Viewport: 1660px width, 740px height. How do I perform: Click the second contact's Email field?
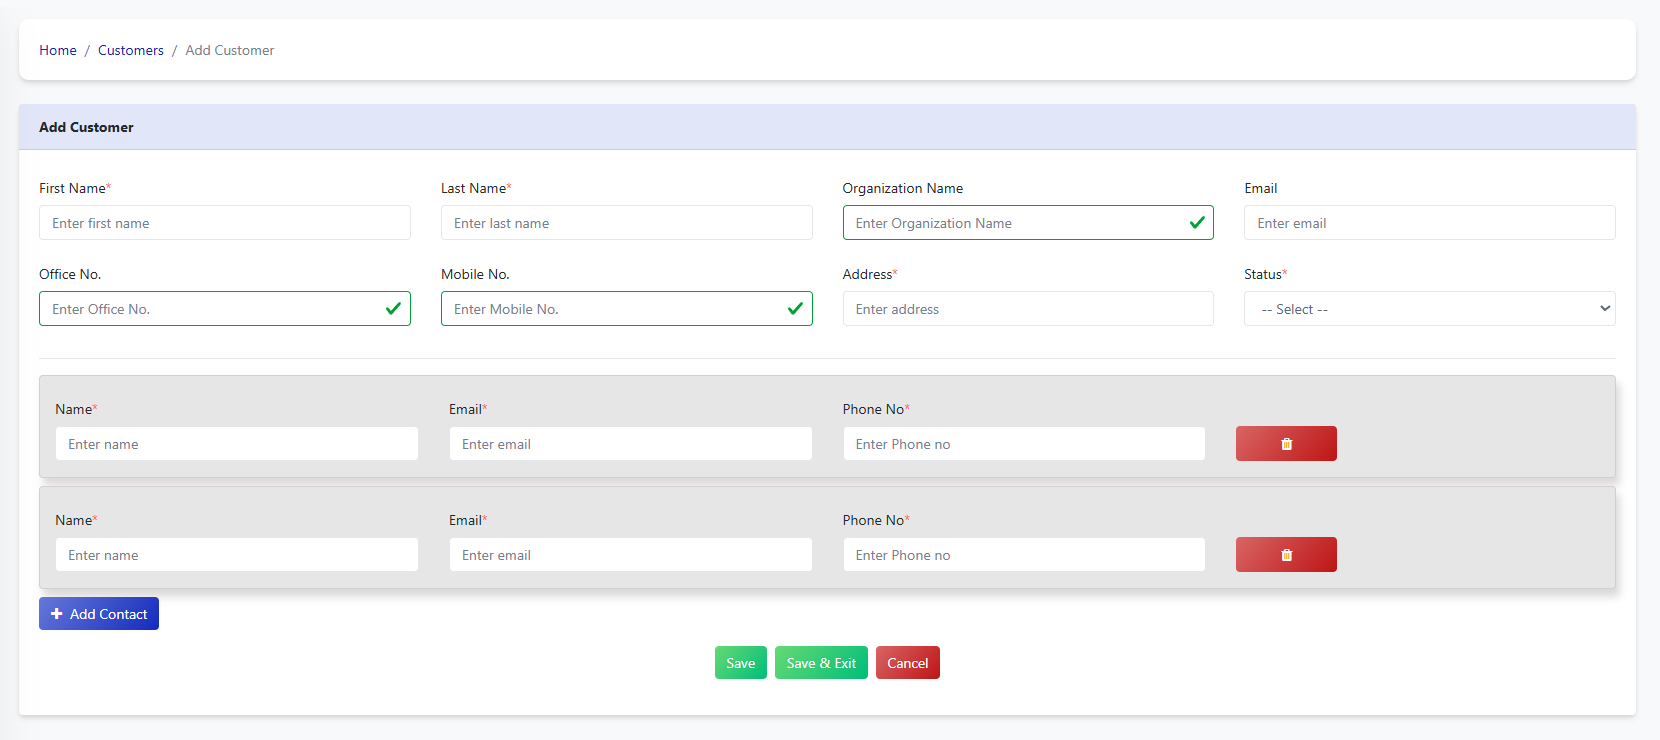(631, 555)
